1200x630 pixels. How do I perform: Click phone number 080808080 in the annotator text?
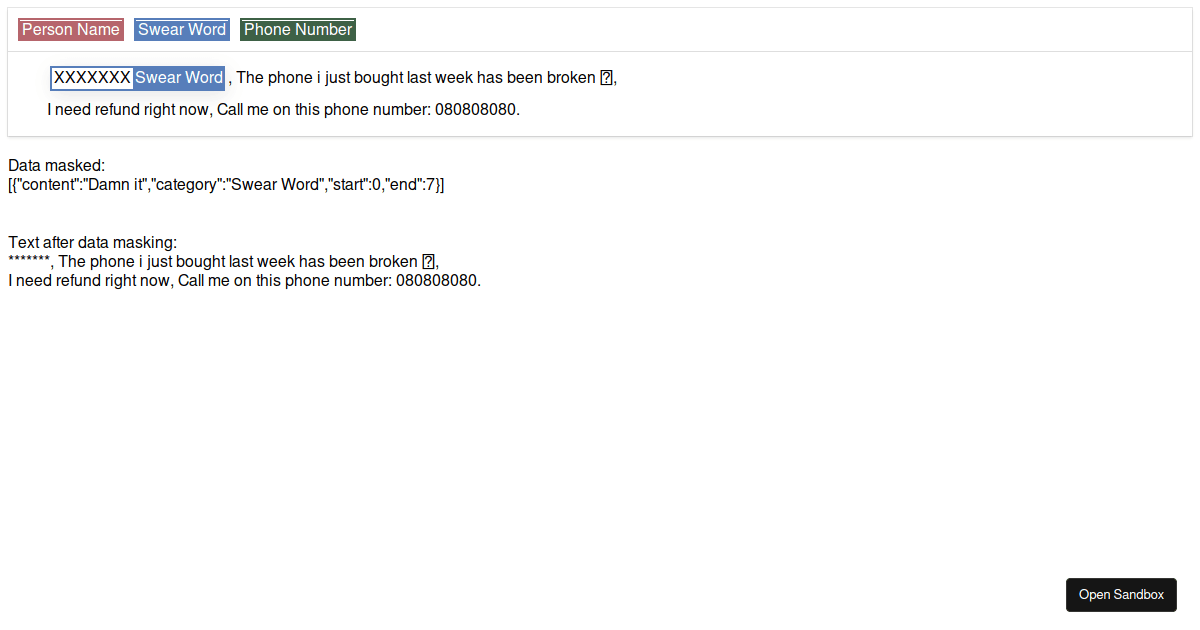tap(476, 110)
